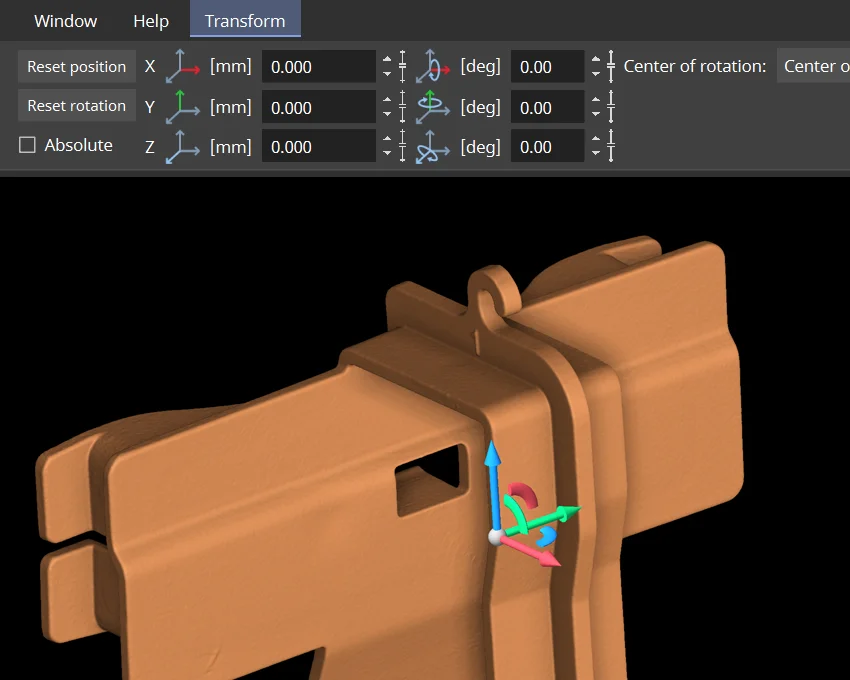Click the Z rotation axis icon
Viewport: 850px width, 680px height.
point(433,146)
